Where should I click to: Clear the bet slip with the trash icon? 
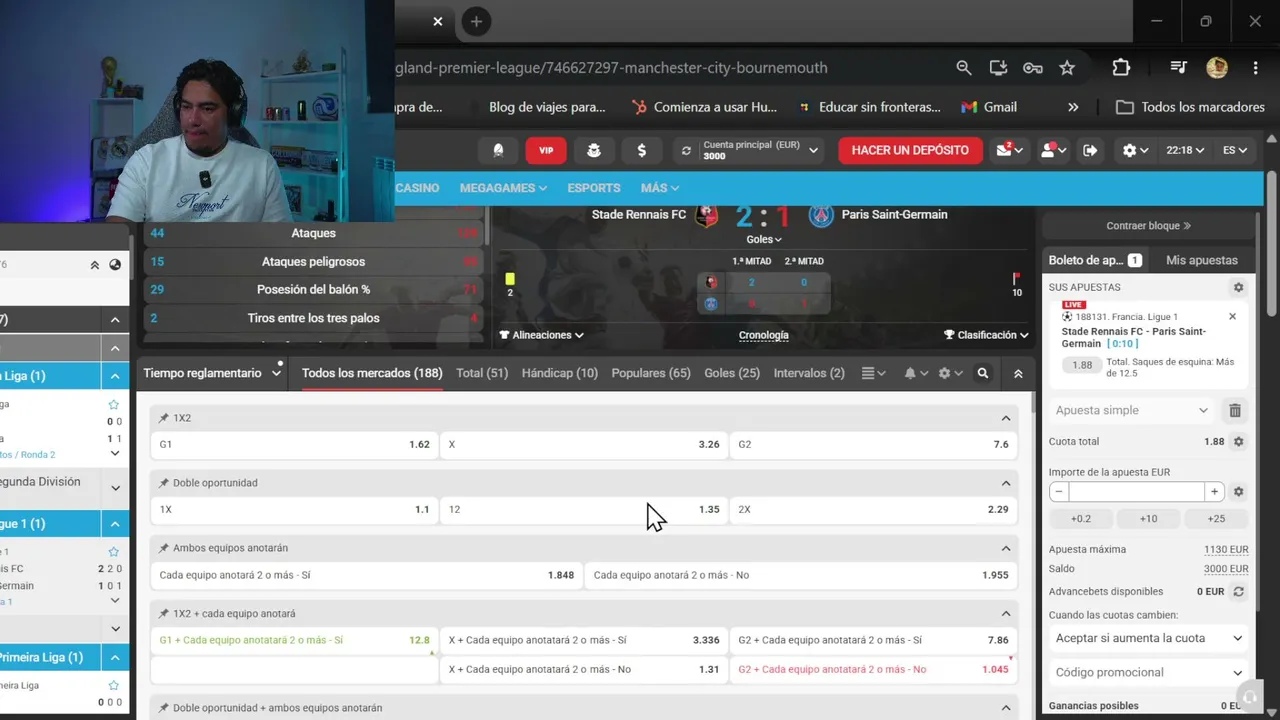[1235, 410]
